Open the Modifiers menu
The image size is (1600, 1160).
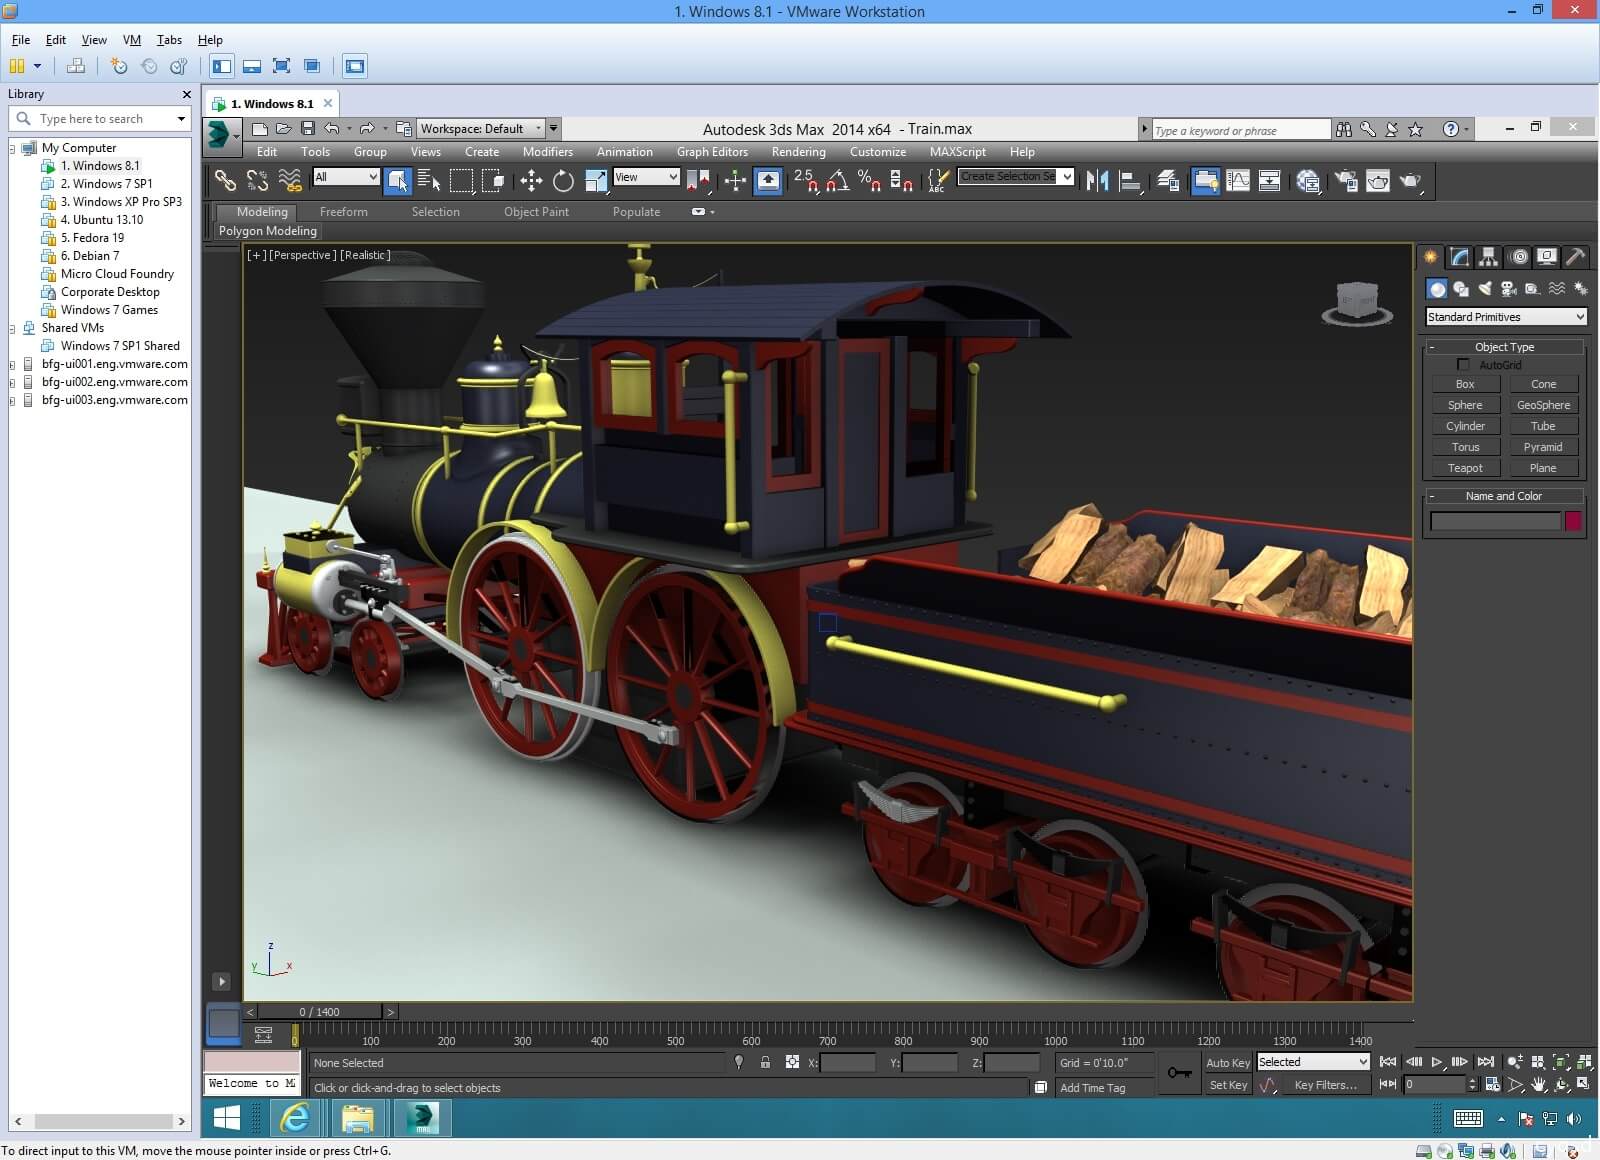[x=548, y=152]
